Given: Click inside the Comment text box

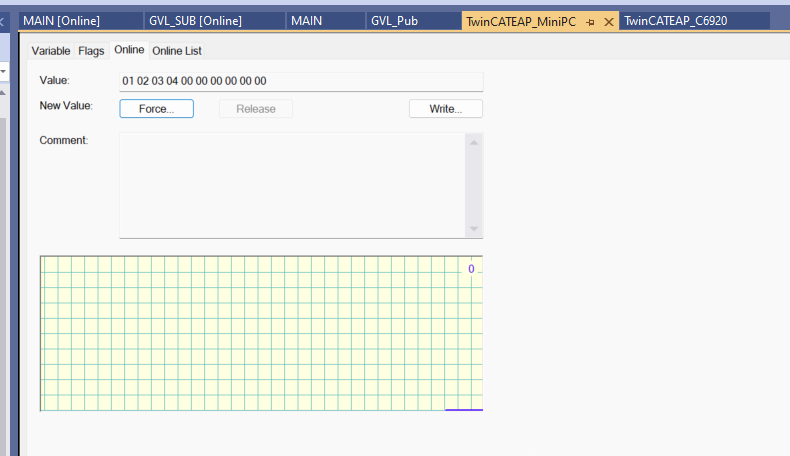Looking at the screenshot, I should pos(292,185).
